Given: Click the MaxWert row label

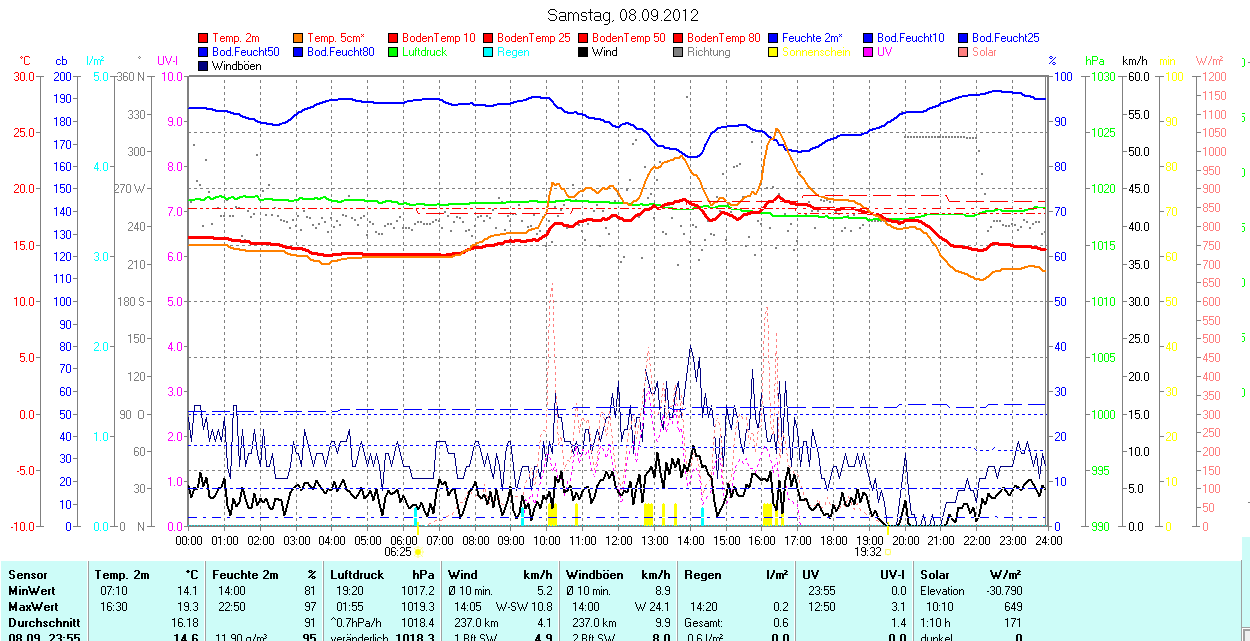Looking at the screenshot, I should (x=33, y=607).
